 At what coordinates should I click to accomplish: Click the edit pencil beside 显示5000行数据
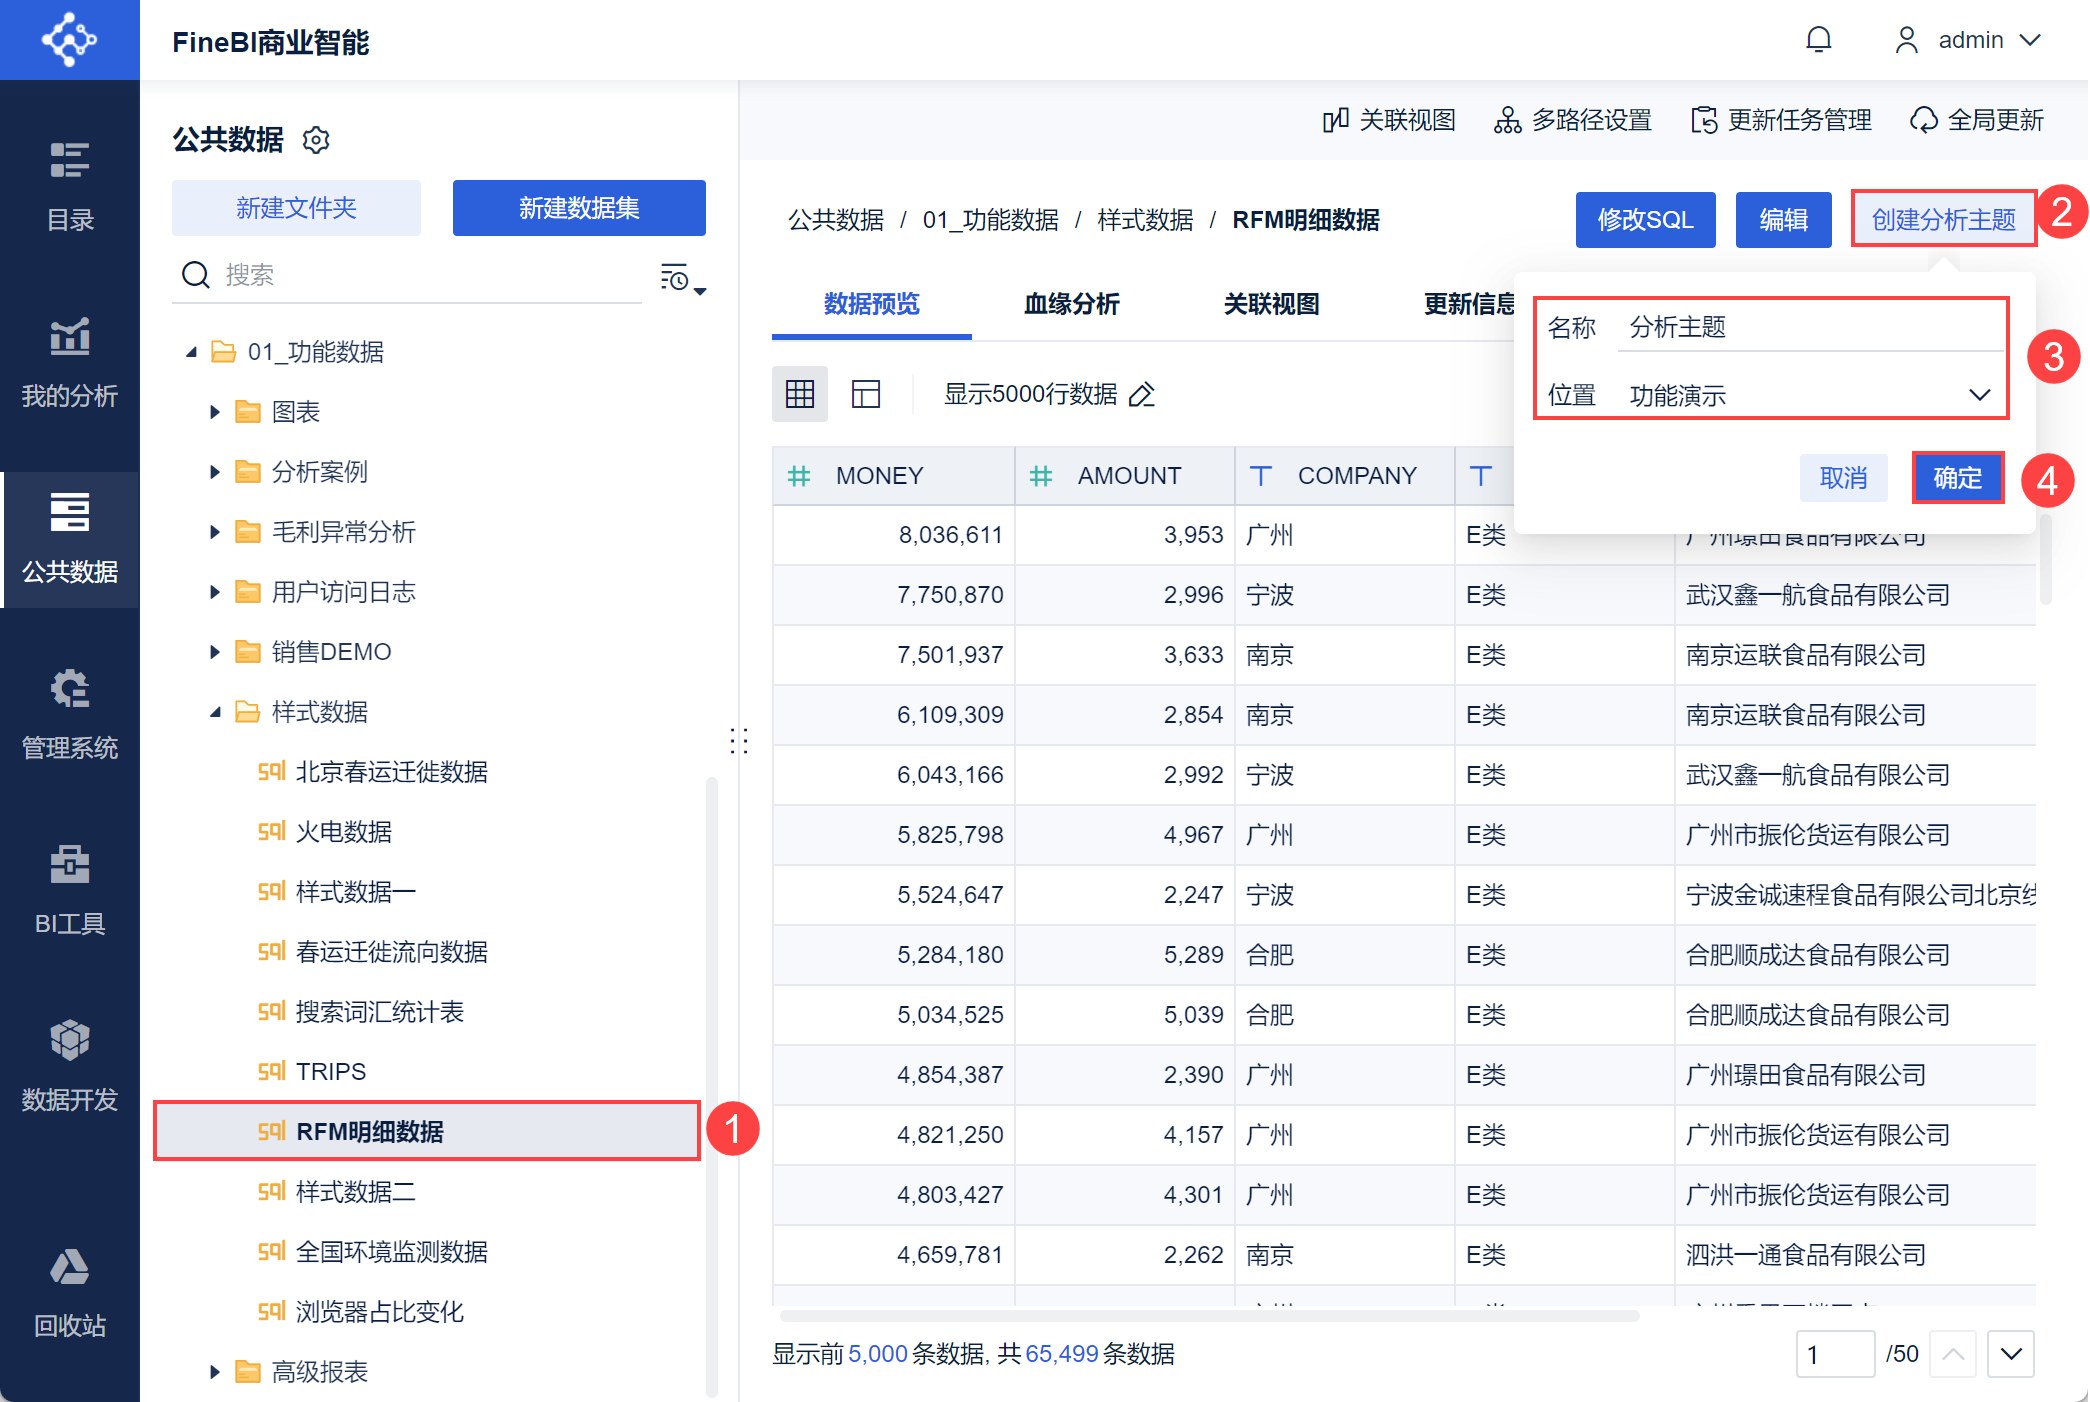[1142, 394]
